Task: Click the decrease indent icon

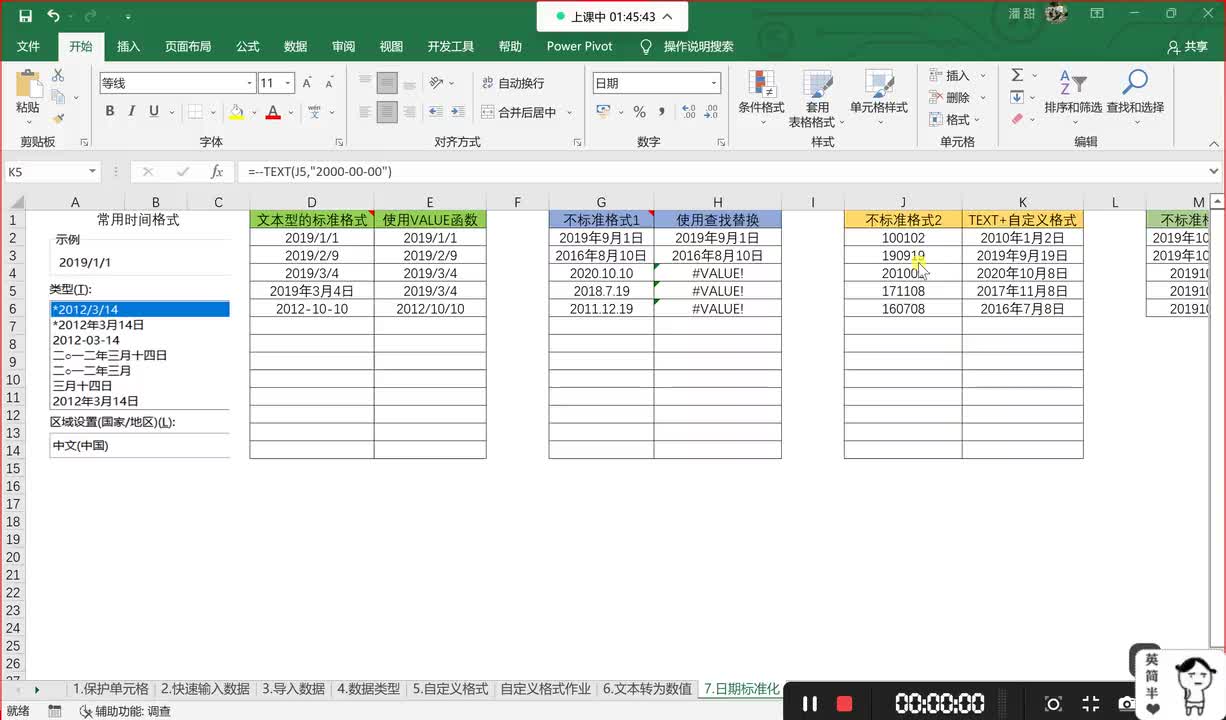Action: click(x=436, y=112)
